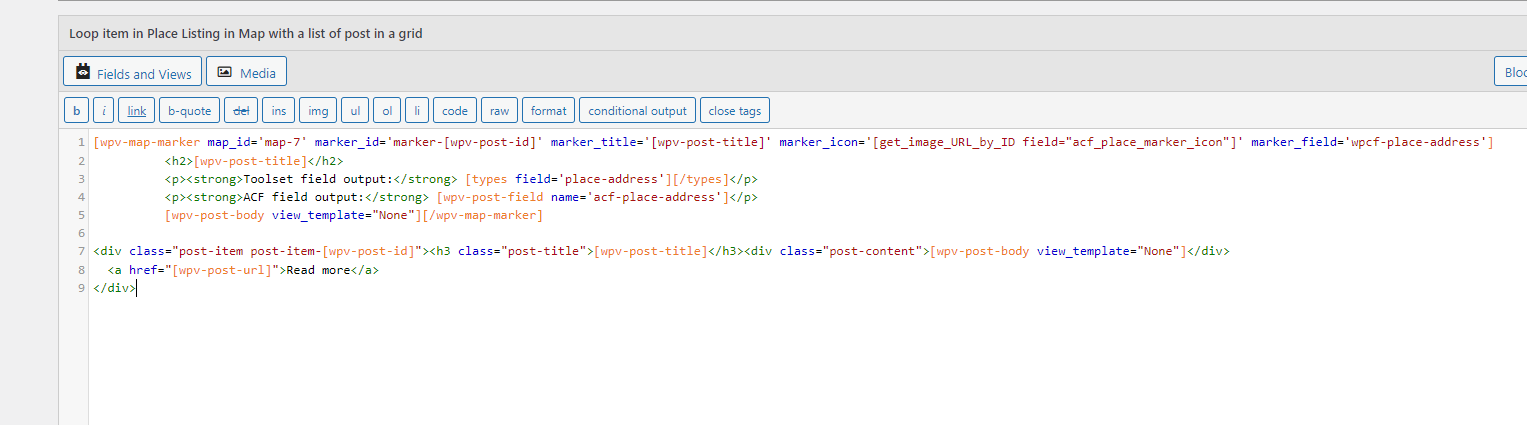Viewport: 1527px width, 425px height.
Task: Place cursor in wpv-map-marker shortcode on line 1
Action: [146, 143]
